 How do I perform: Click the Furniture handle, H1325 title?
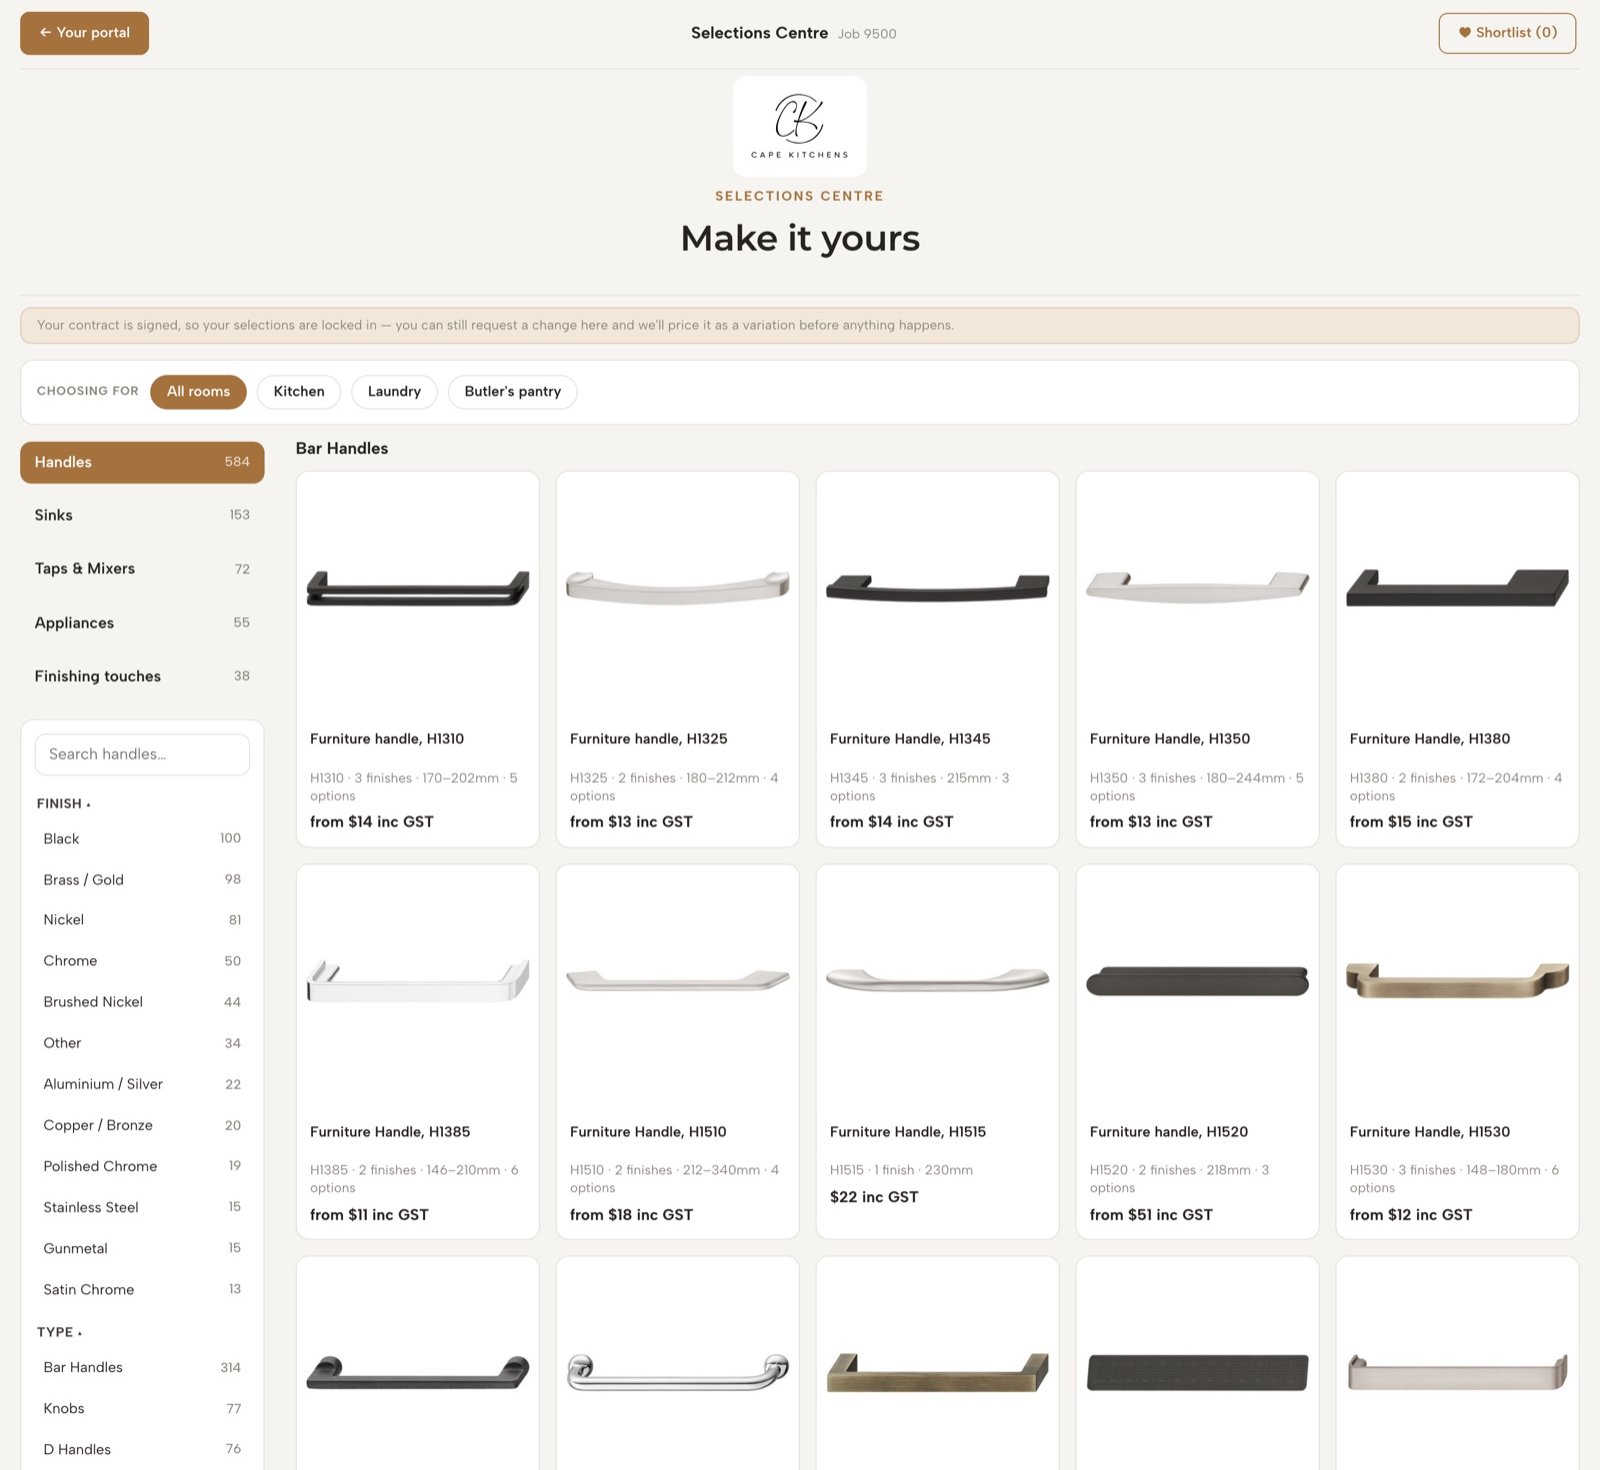[649, 739]
